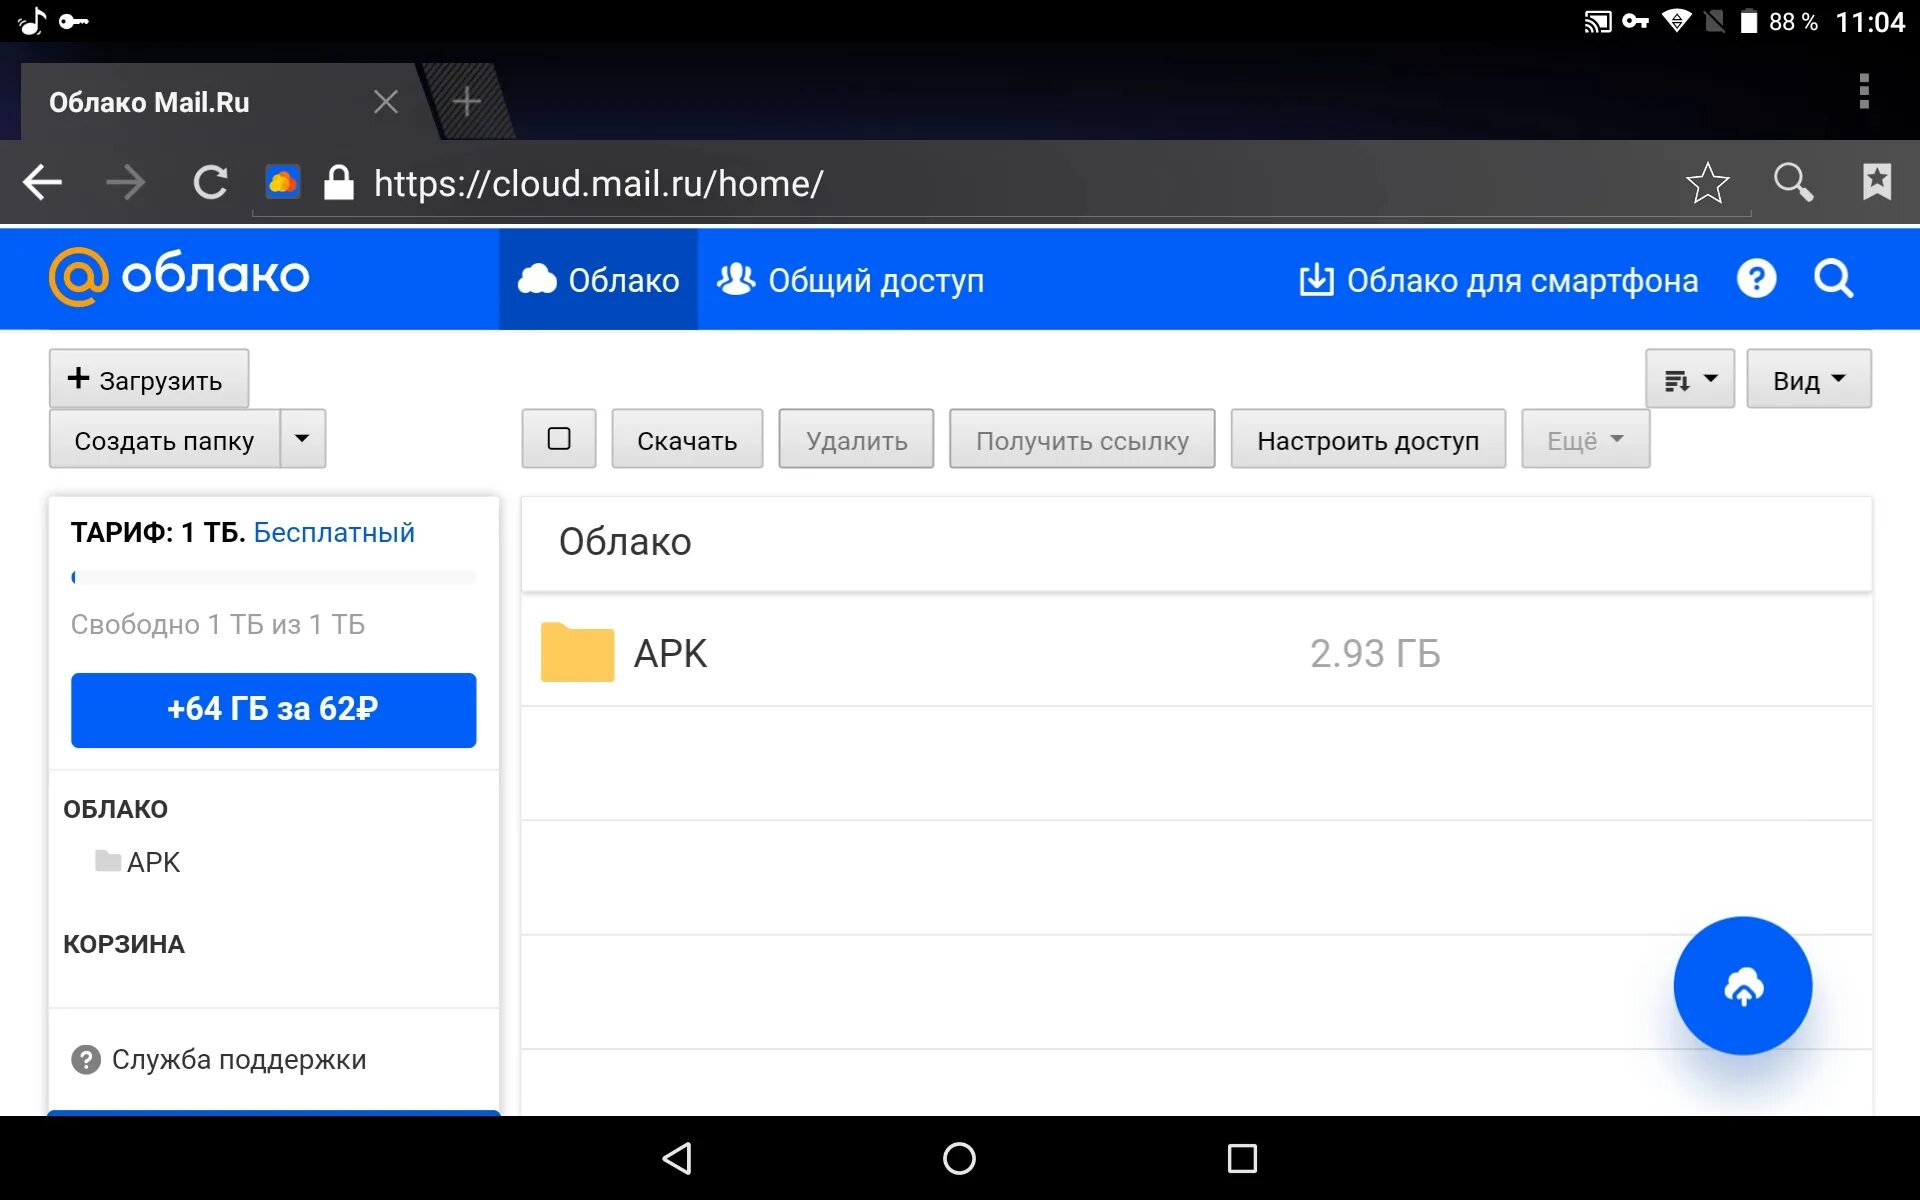Open КОРЗИНА in the sidebar
The width and height of the screenshot is (1920, 1200).
[124, 944]
